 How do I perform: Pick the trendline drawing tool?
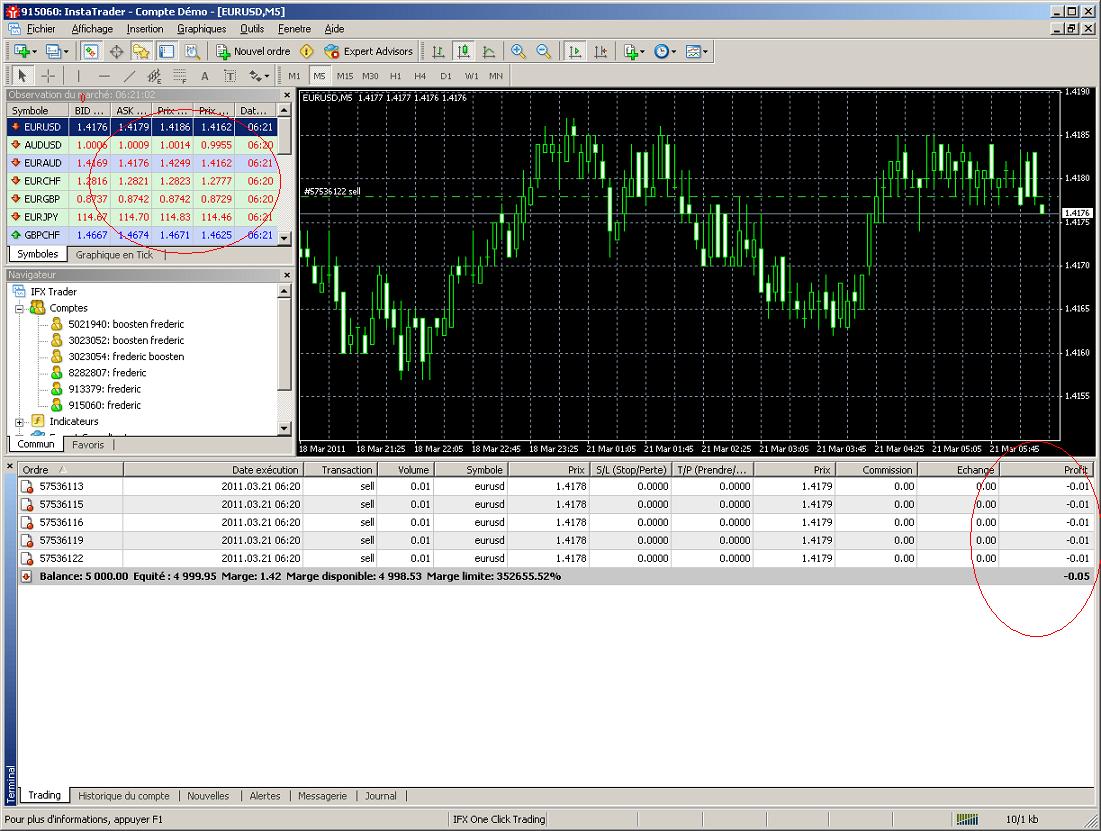point(129,76)
